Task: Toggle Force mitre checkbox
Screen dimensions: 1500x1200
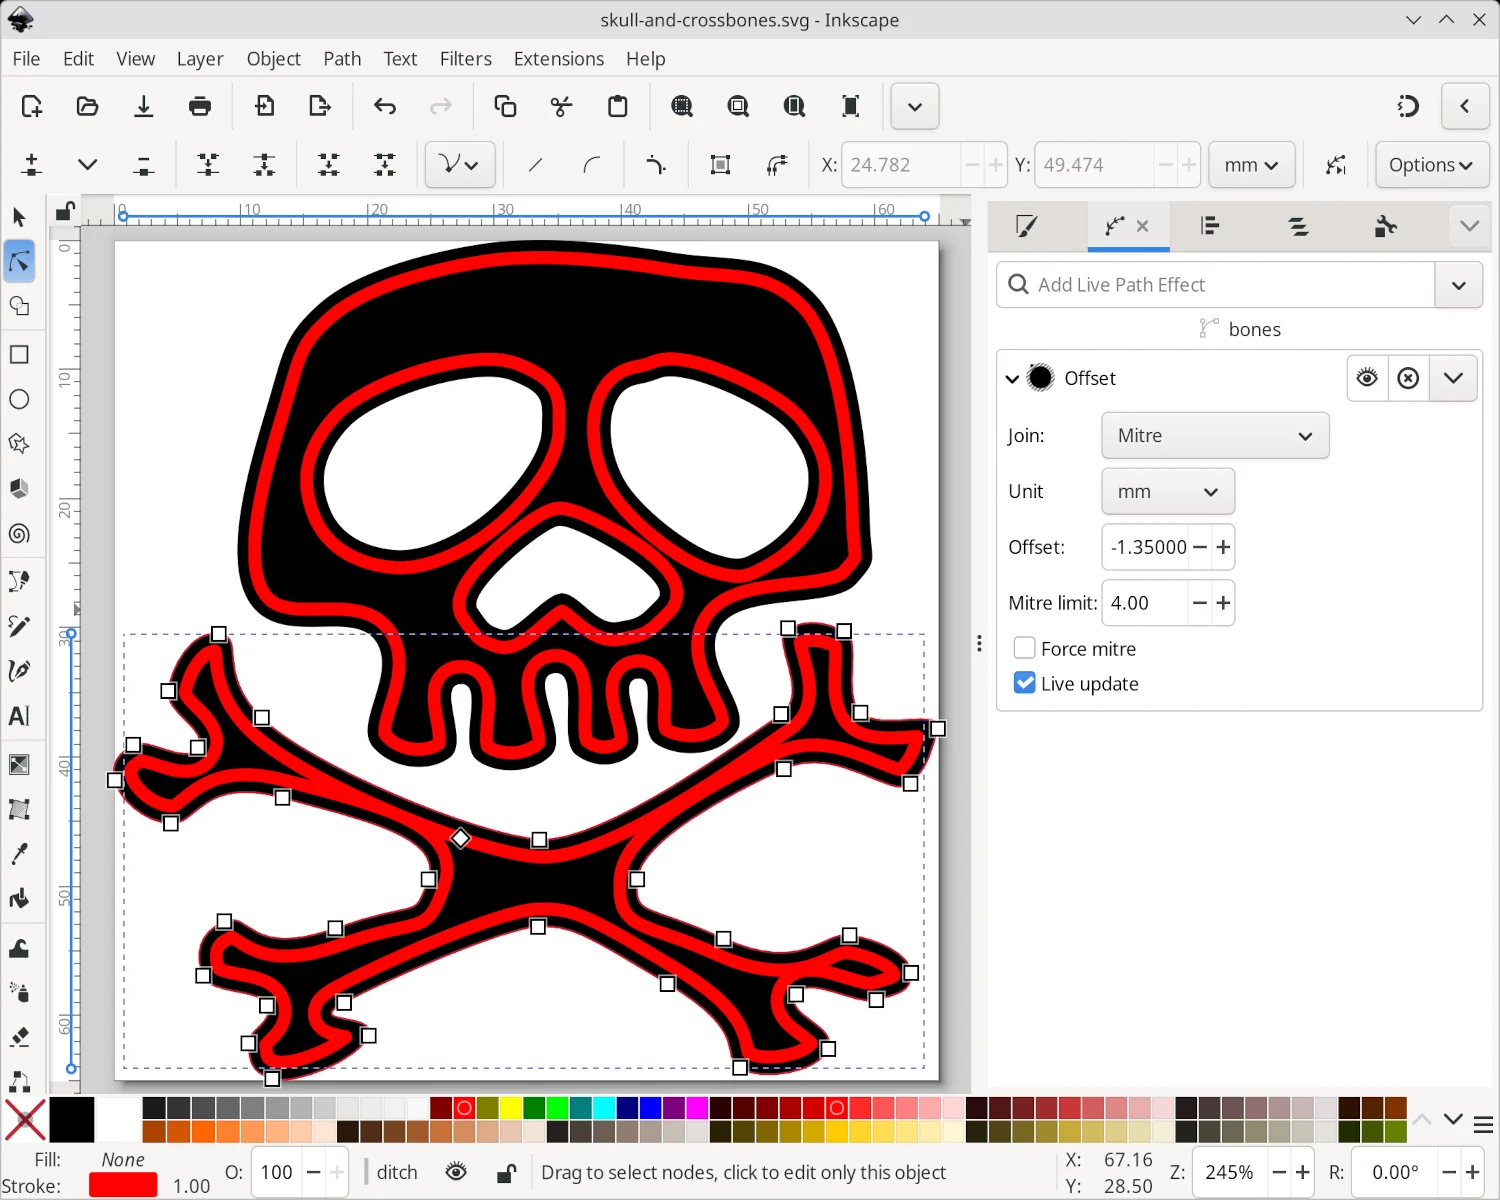Action: coord(1024,648)
